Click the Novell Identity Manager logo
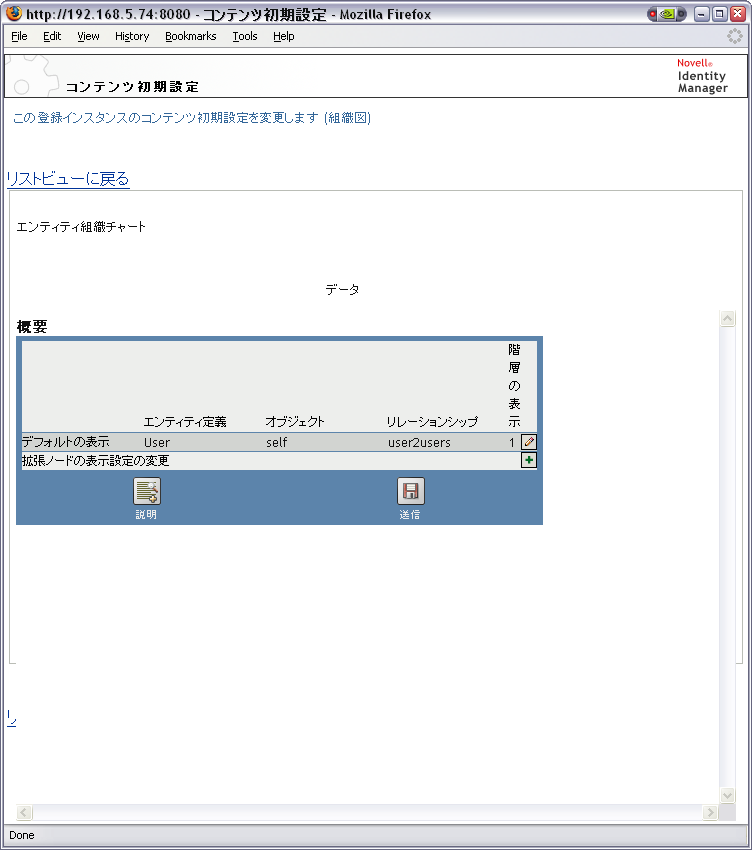Viewport: 752px width, 850px height. coord(703,76)
